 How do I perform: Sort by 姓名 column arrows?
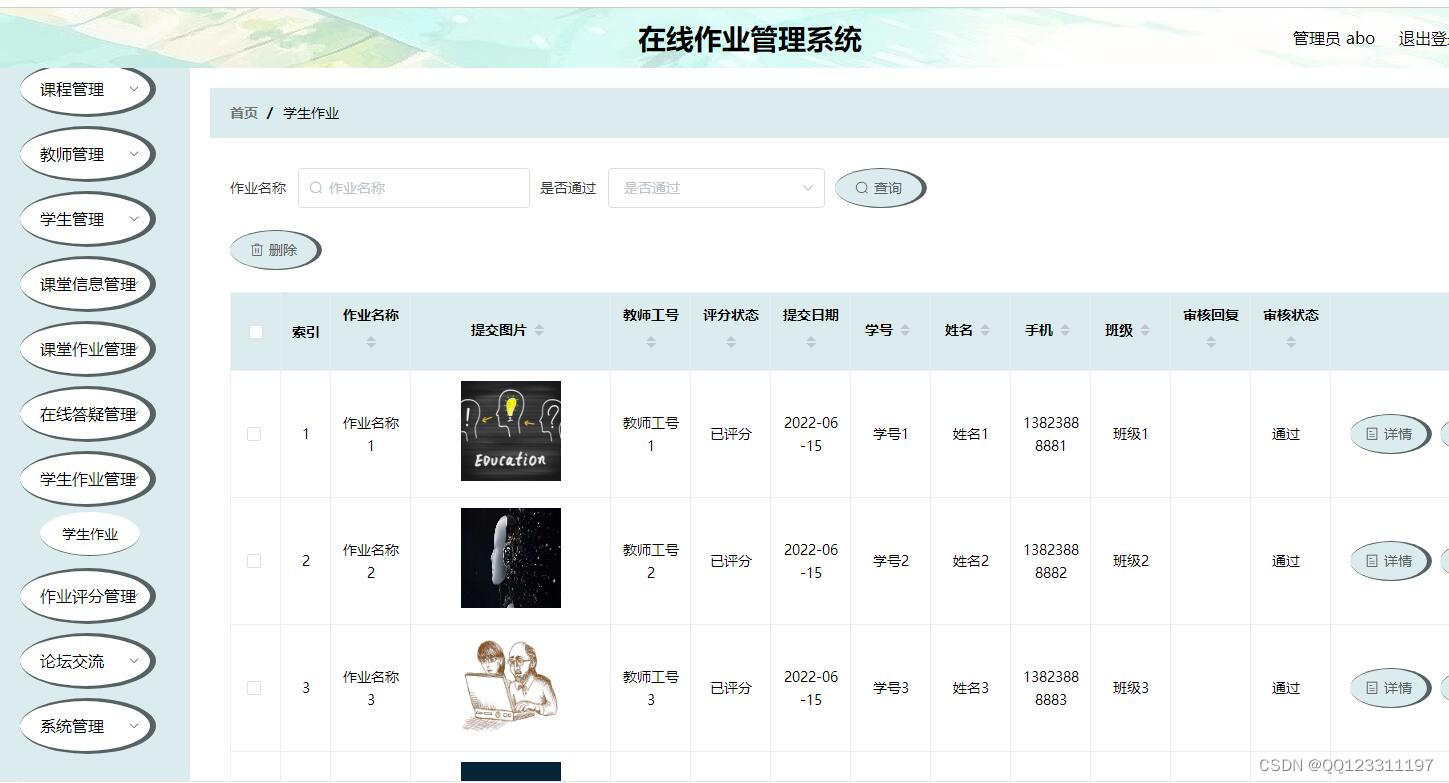pyautogui.click(x=985, y=330)
